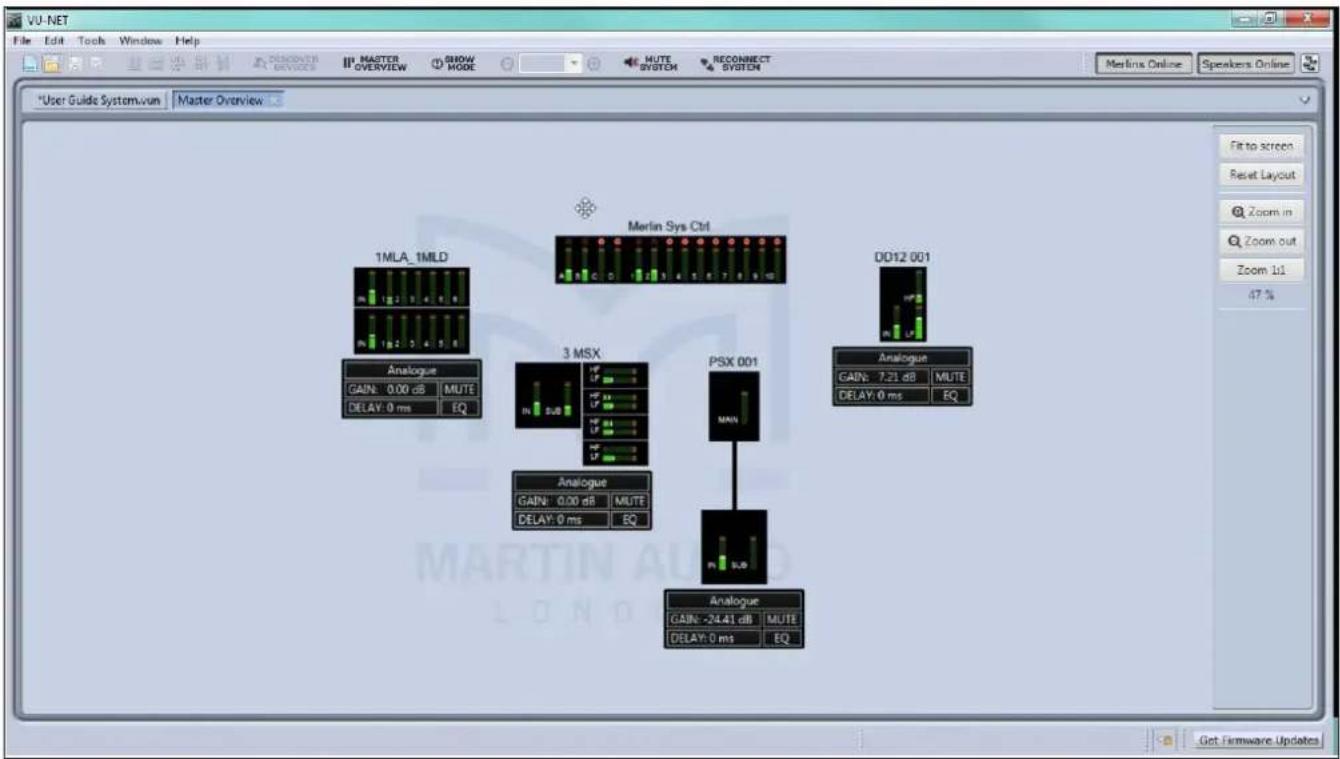Click the Discover Devices toolbar button
The height and width of the screenshot is (759, 1340).
pyautogui.click(x=287, y=64)
